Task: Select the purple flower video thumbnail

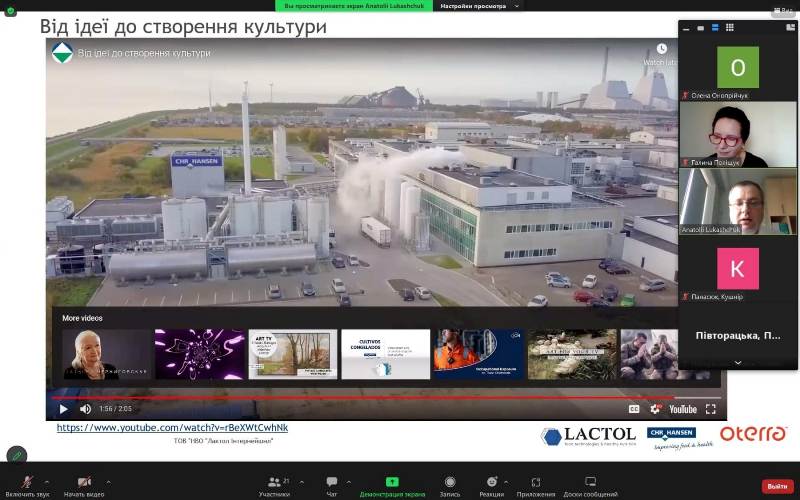Action: 199,354
